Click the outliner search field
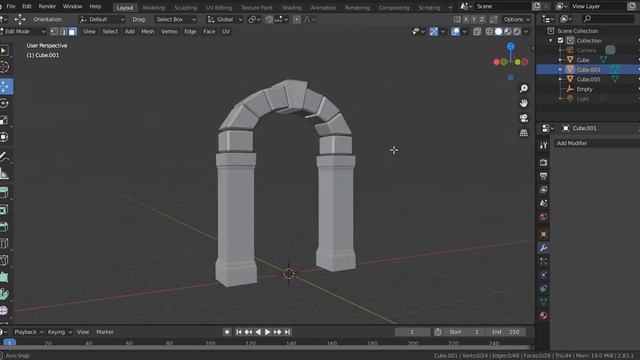The image size is (640, 360). pos(608,19)
